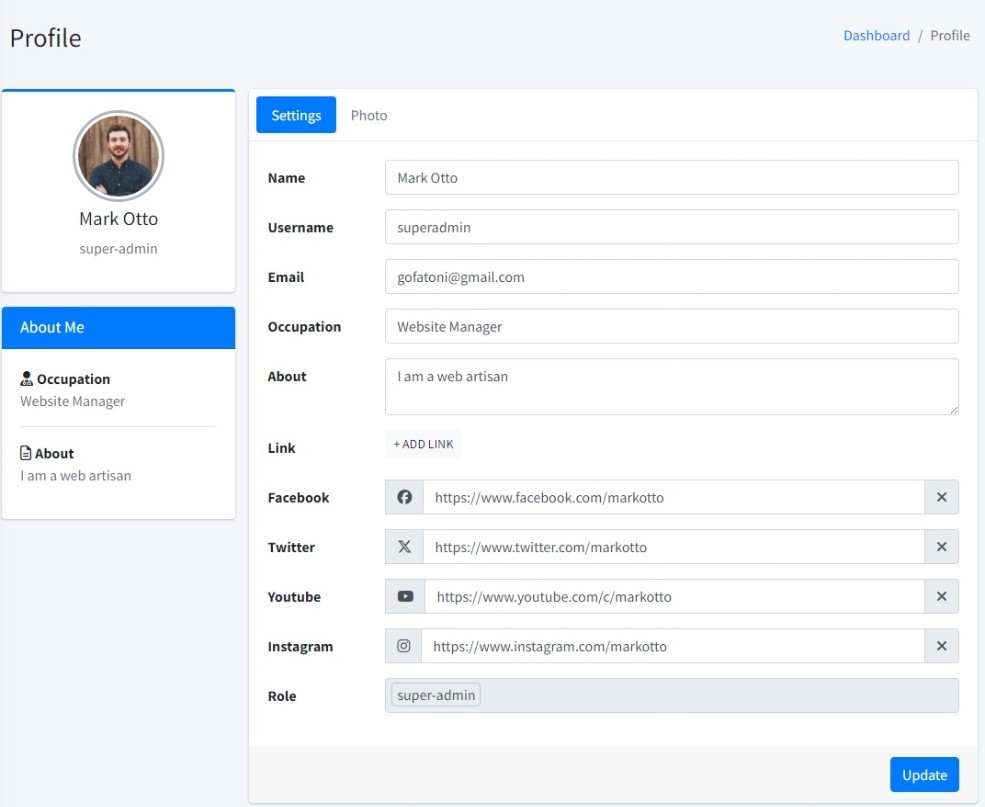Click the Occupation person icon in About Me
985x807 pixels.
point(27,379)
